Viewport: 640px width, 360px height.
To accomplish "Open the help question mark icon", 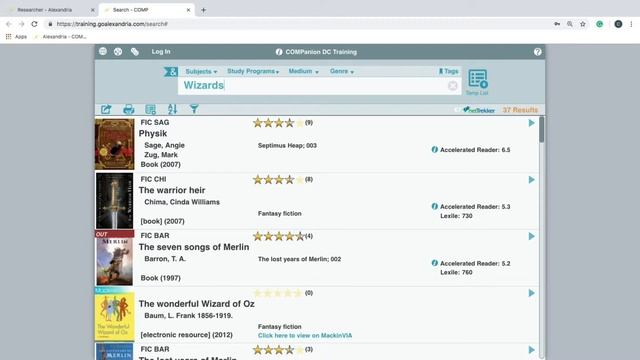I will coord(538,52).
